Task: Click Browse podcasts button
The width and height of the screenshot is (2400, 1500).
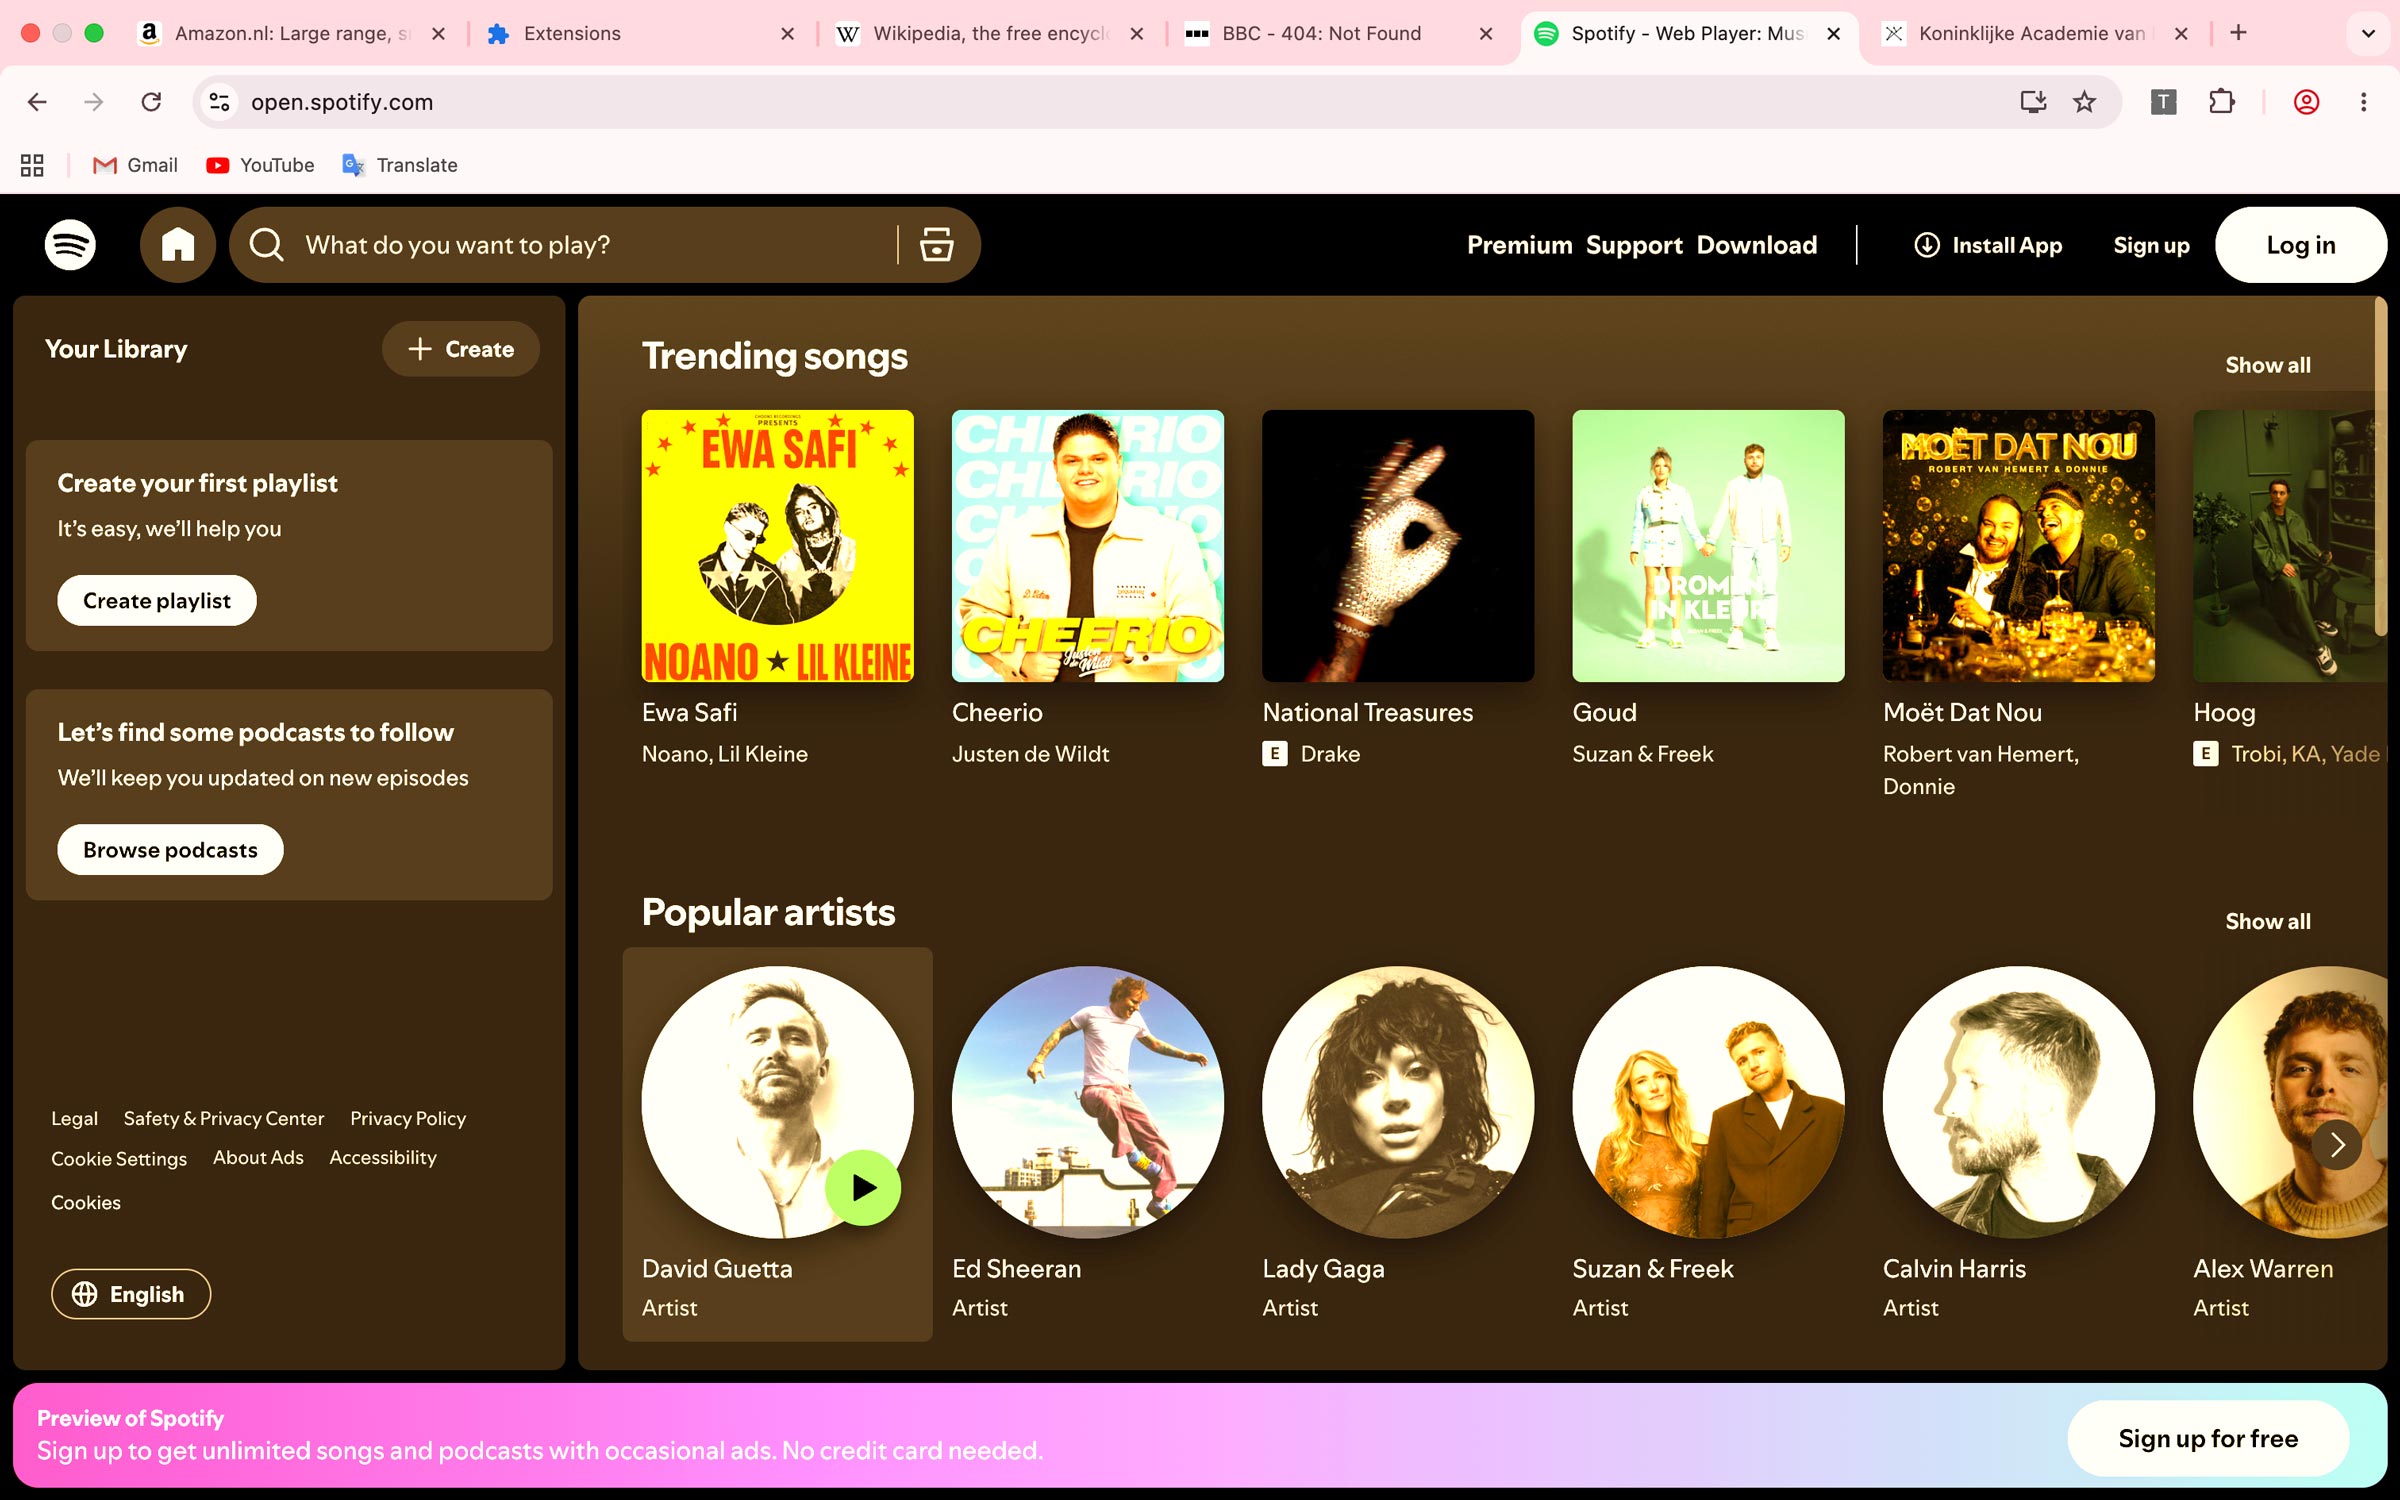Action: [170, 849]
